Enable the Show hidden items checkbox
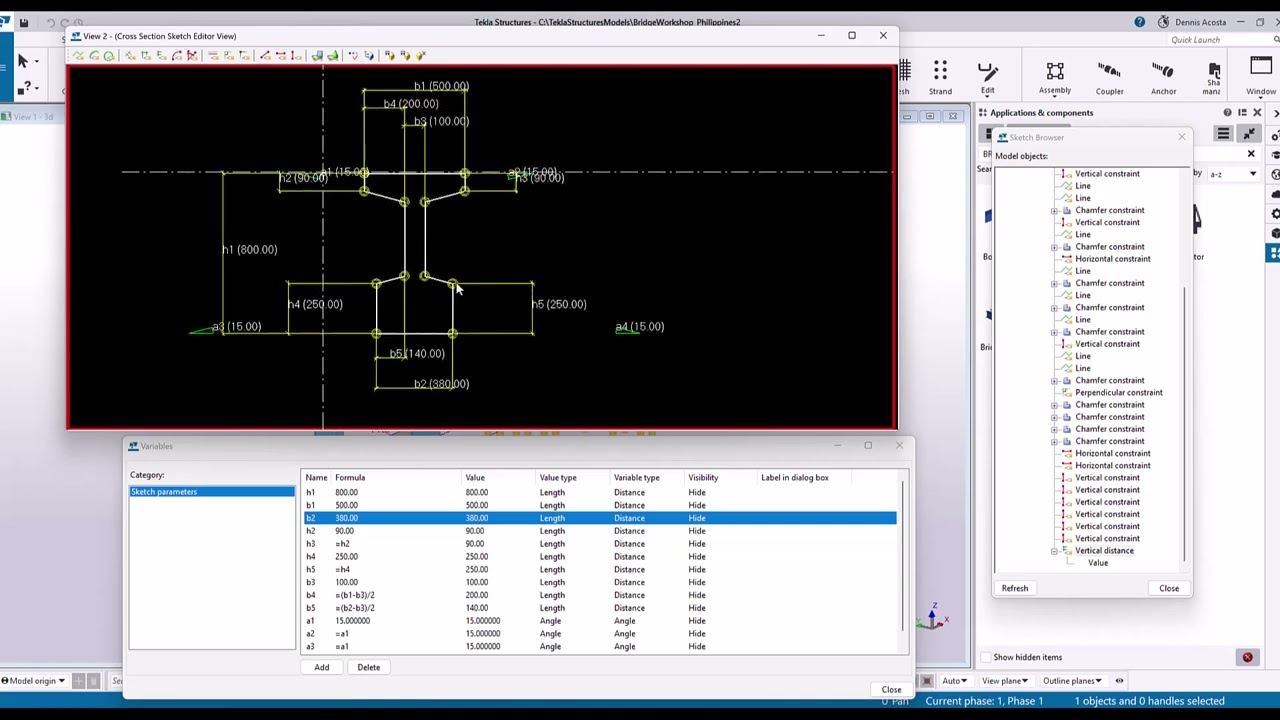 [986, 657]
